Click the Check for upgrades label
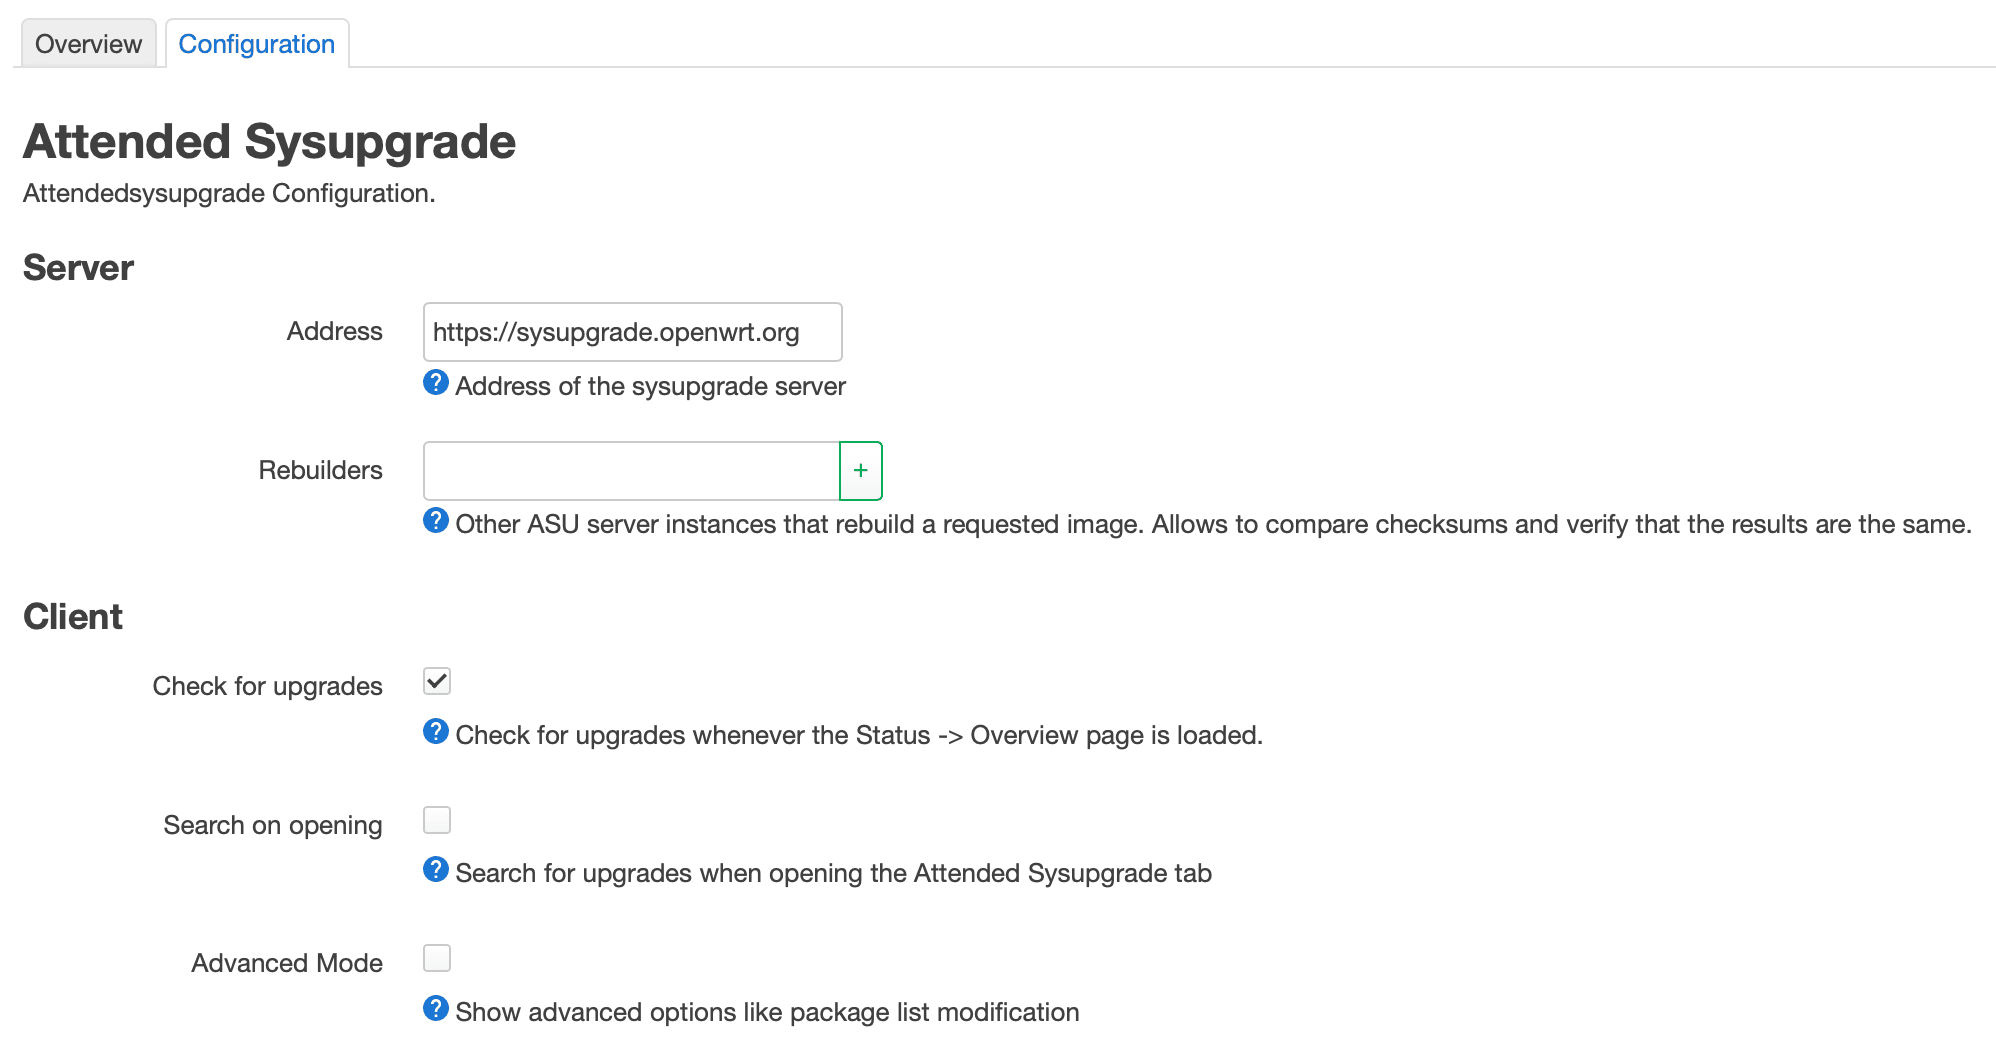Image resolution: width=1996 pixels, height=1046 pixels. click(x=267, y=686)
